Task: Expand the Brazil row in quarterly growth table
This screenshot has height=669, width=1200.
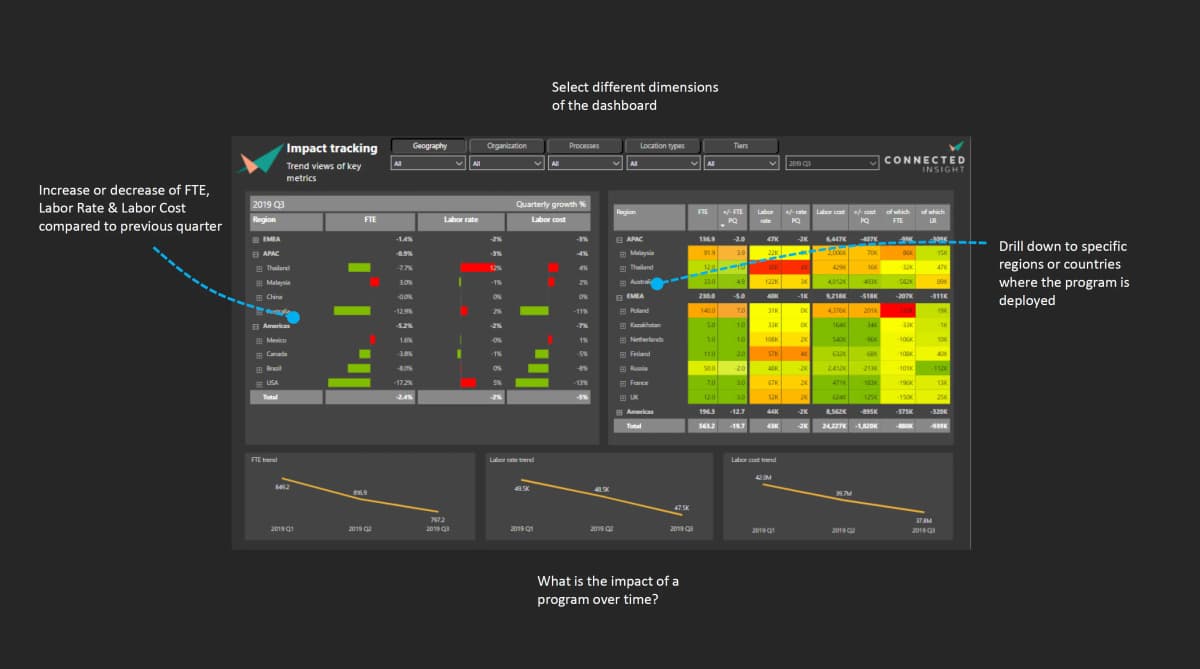Action: click(258, 368)
